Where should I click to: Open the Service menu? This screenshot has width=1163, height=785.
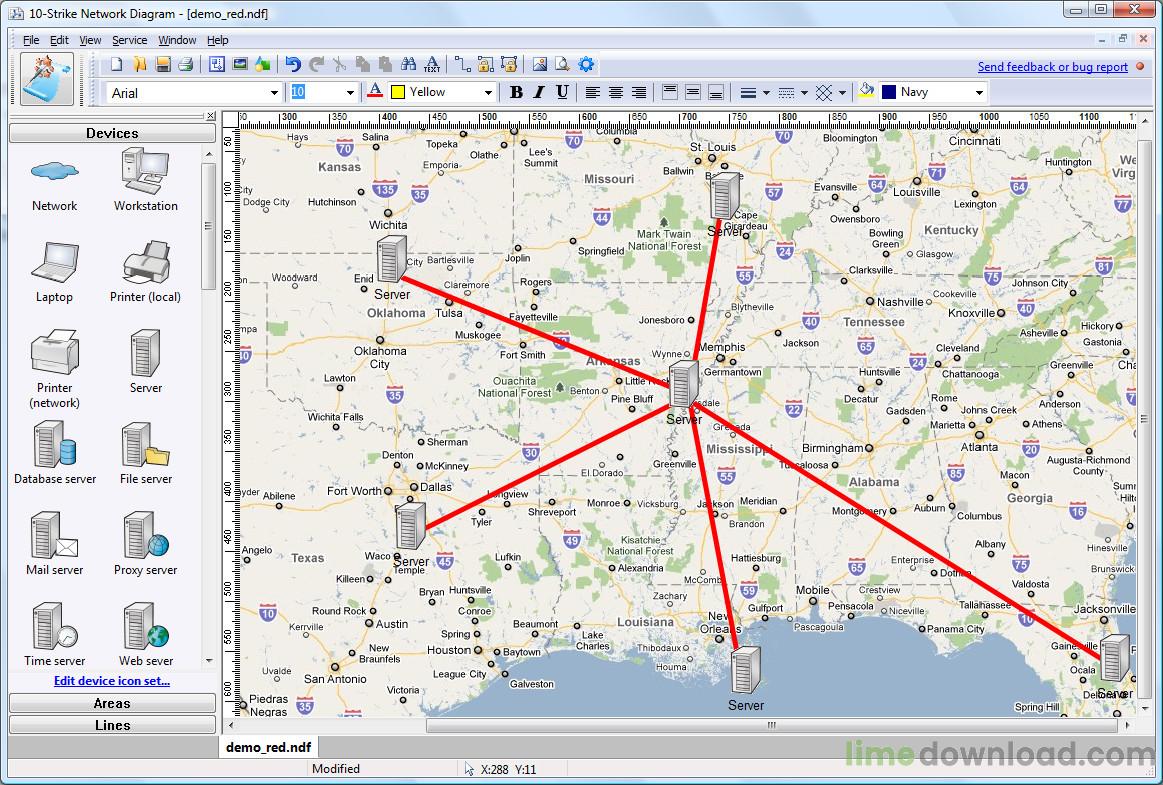click(129, 40)
